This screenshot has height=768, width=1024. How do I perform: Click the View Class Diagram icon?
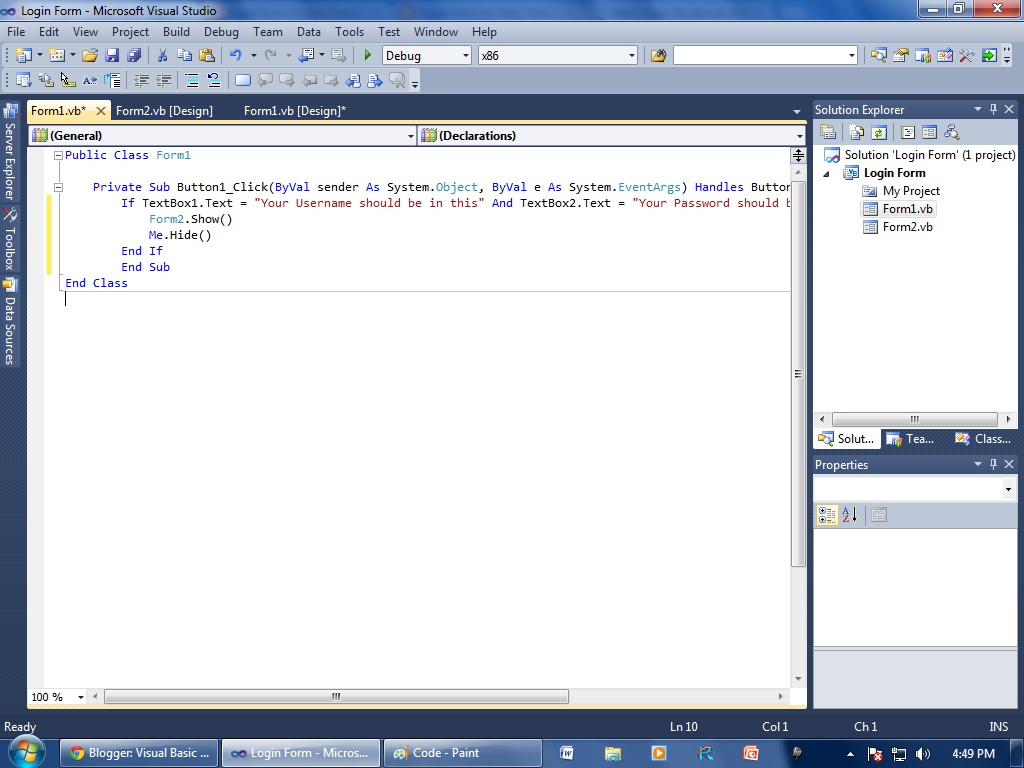953,131
